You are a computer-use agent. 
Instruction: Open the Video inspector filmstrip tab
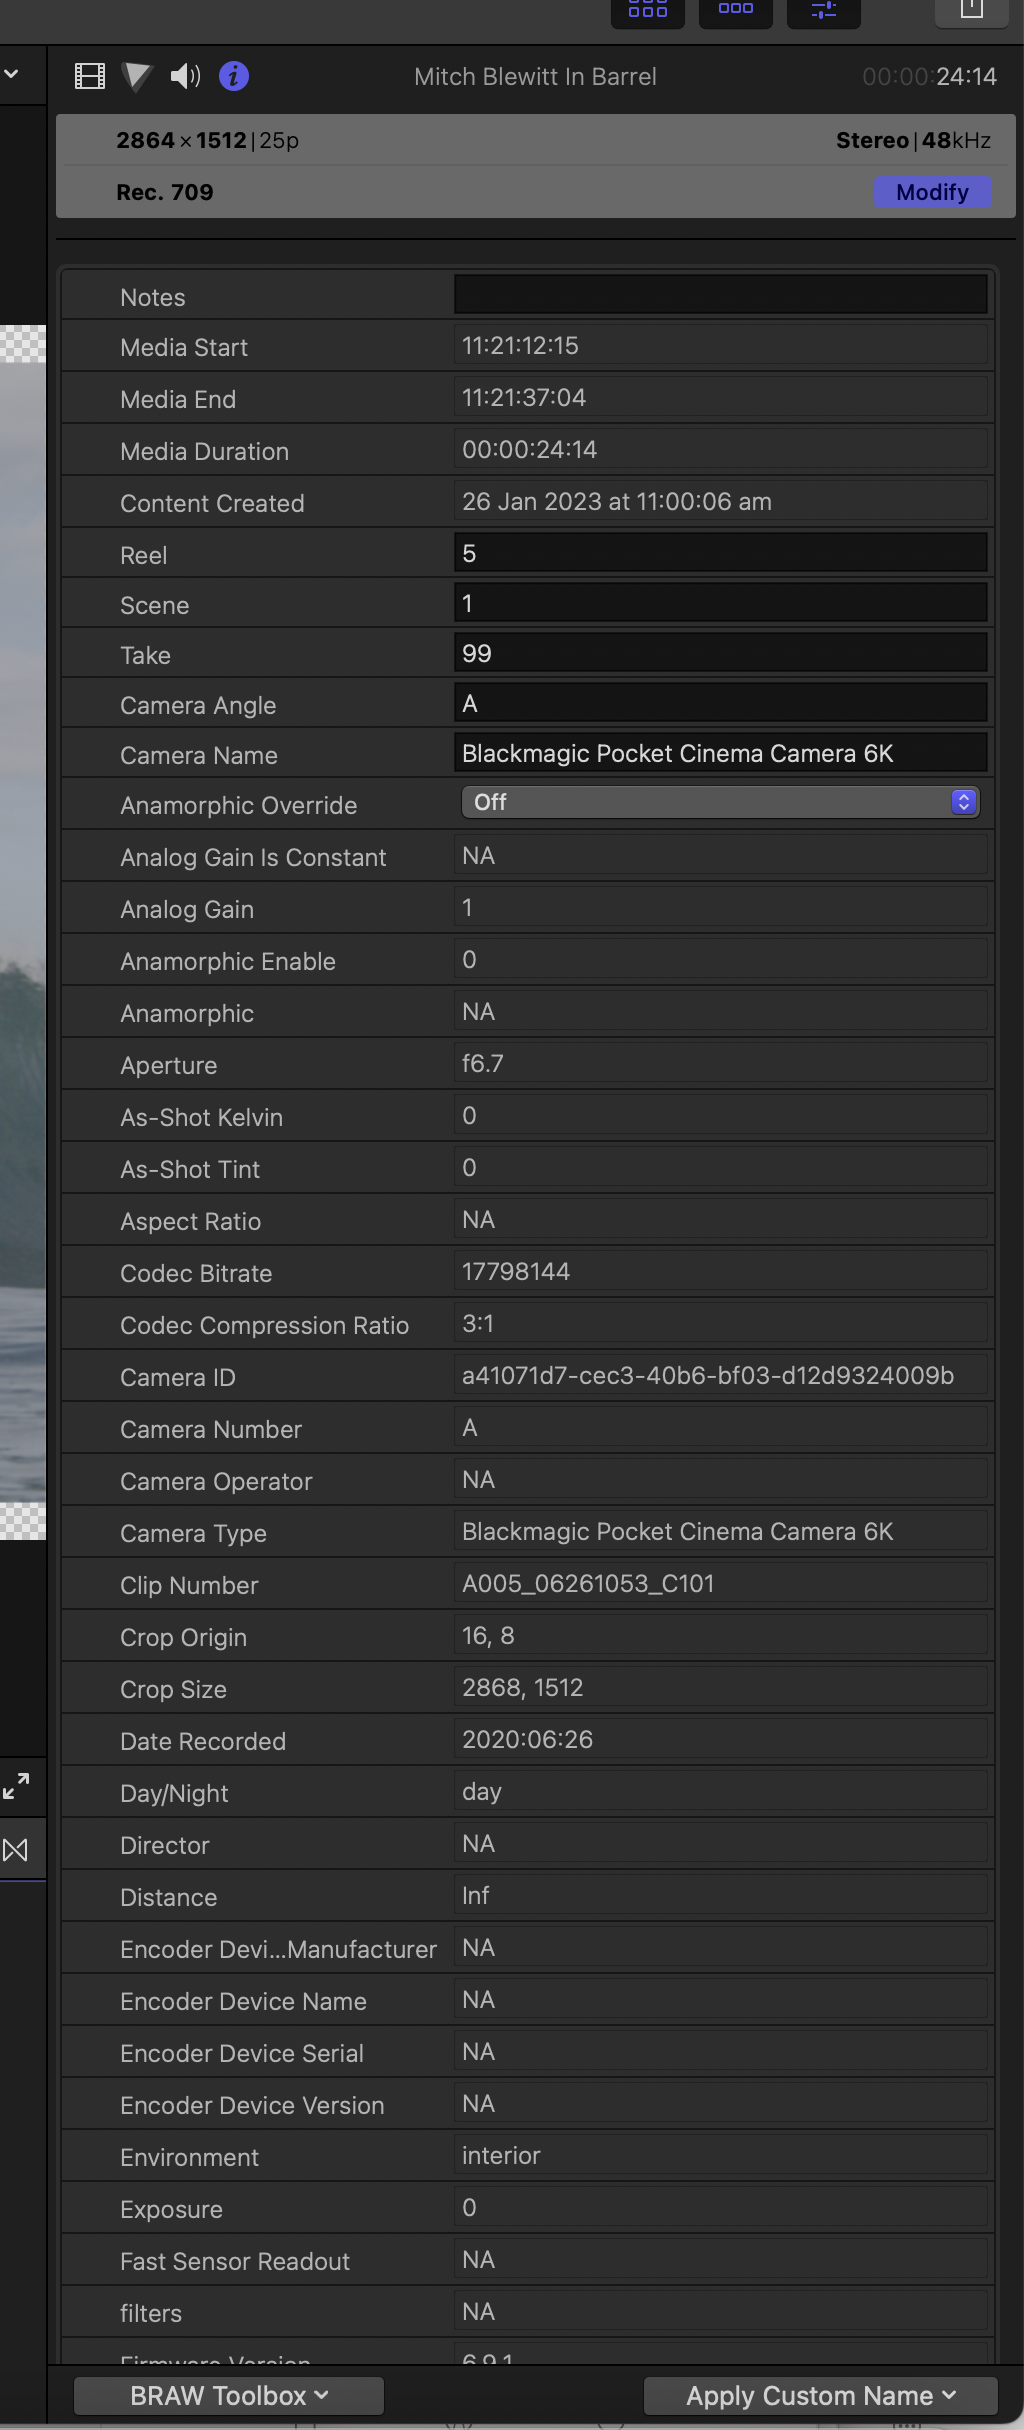coord(90,76)
